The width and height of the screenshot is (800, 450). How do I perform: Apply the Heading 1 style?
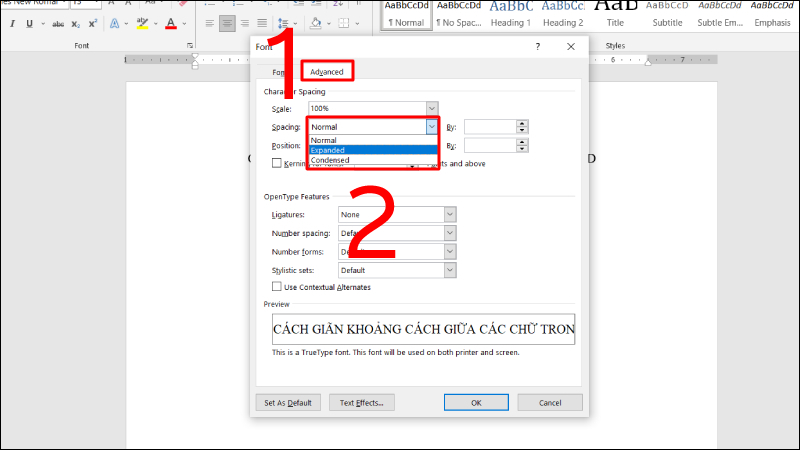point(511,15)
